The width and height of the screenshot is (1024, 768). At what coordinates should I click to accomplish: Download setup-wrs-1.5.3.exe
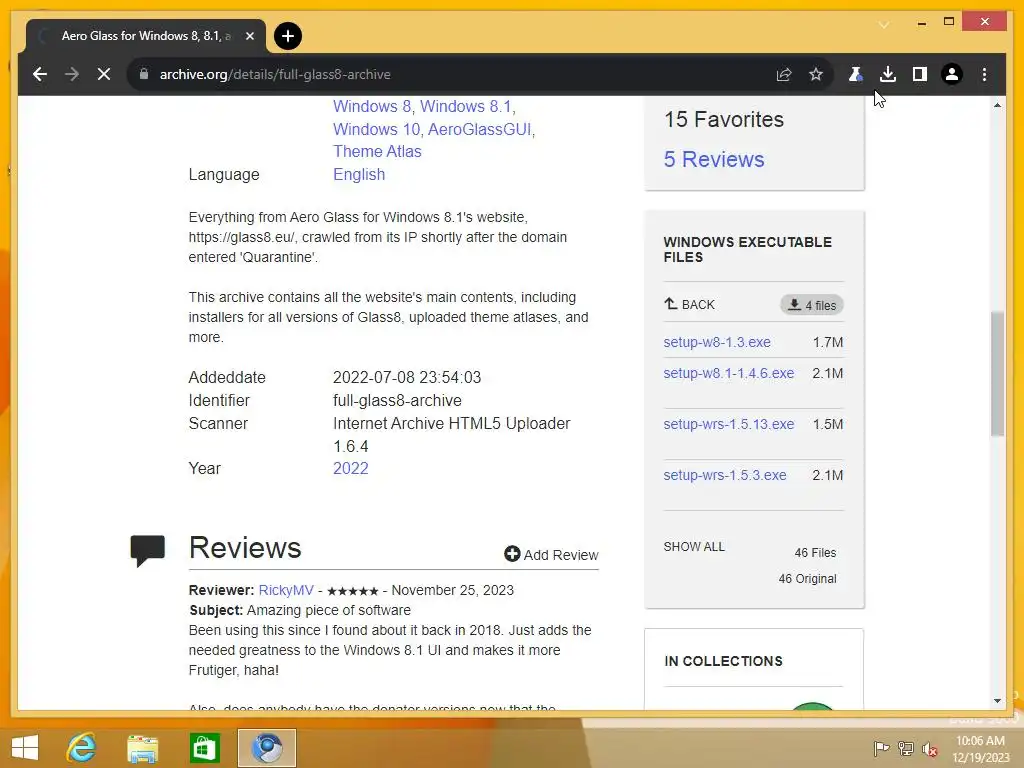click(x=724, y=475)
